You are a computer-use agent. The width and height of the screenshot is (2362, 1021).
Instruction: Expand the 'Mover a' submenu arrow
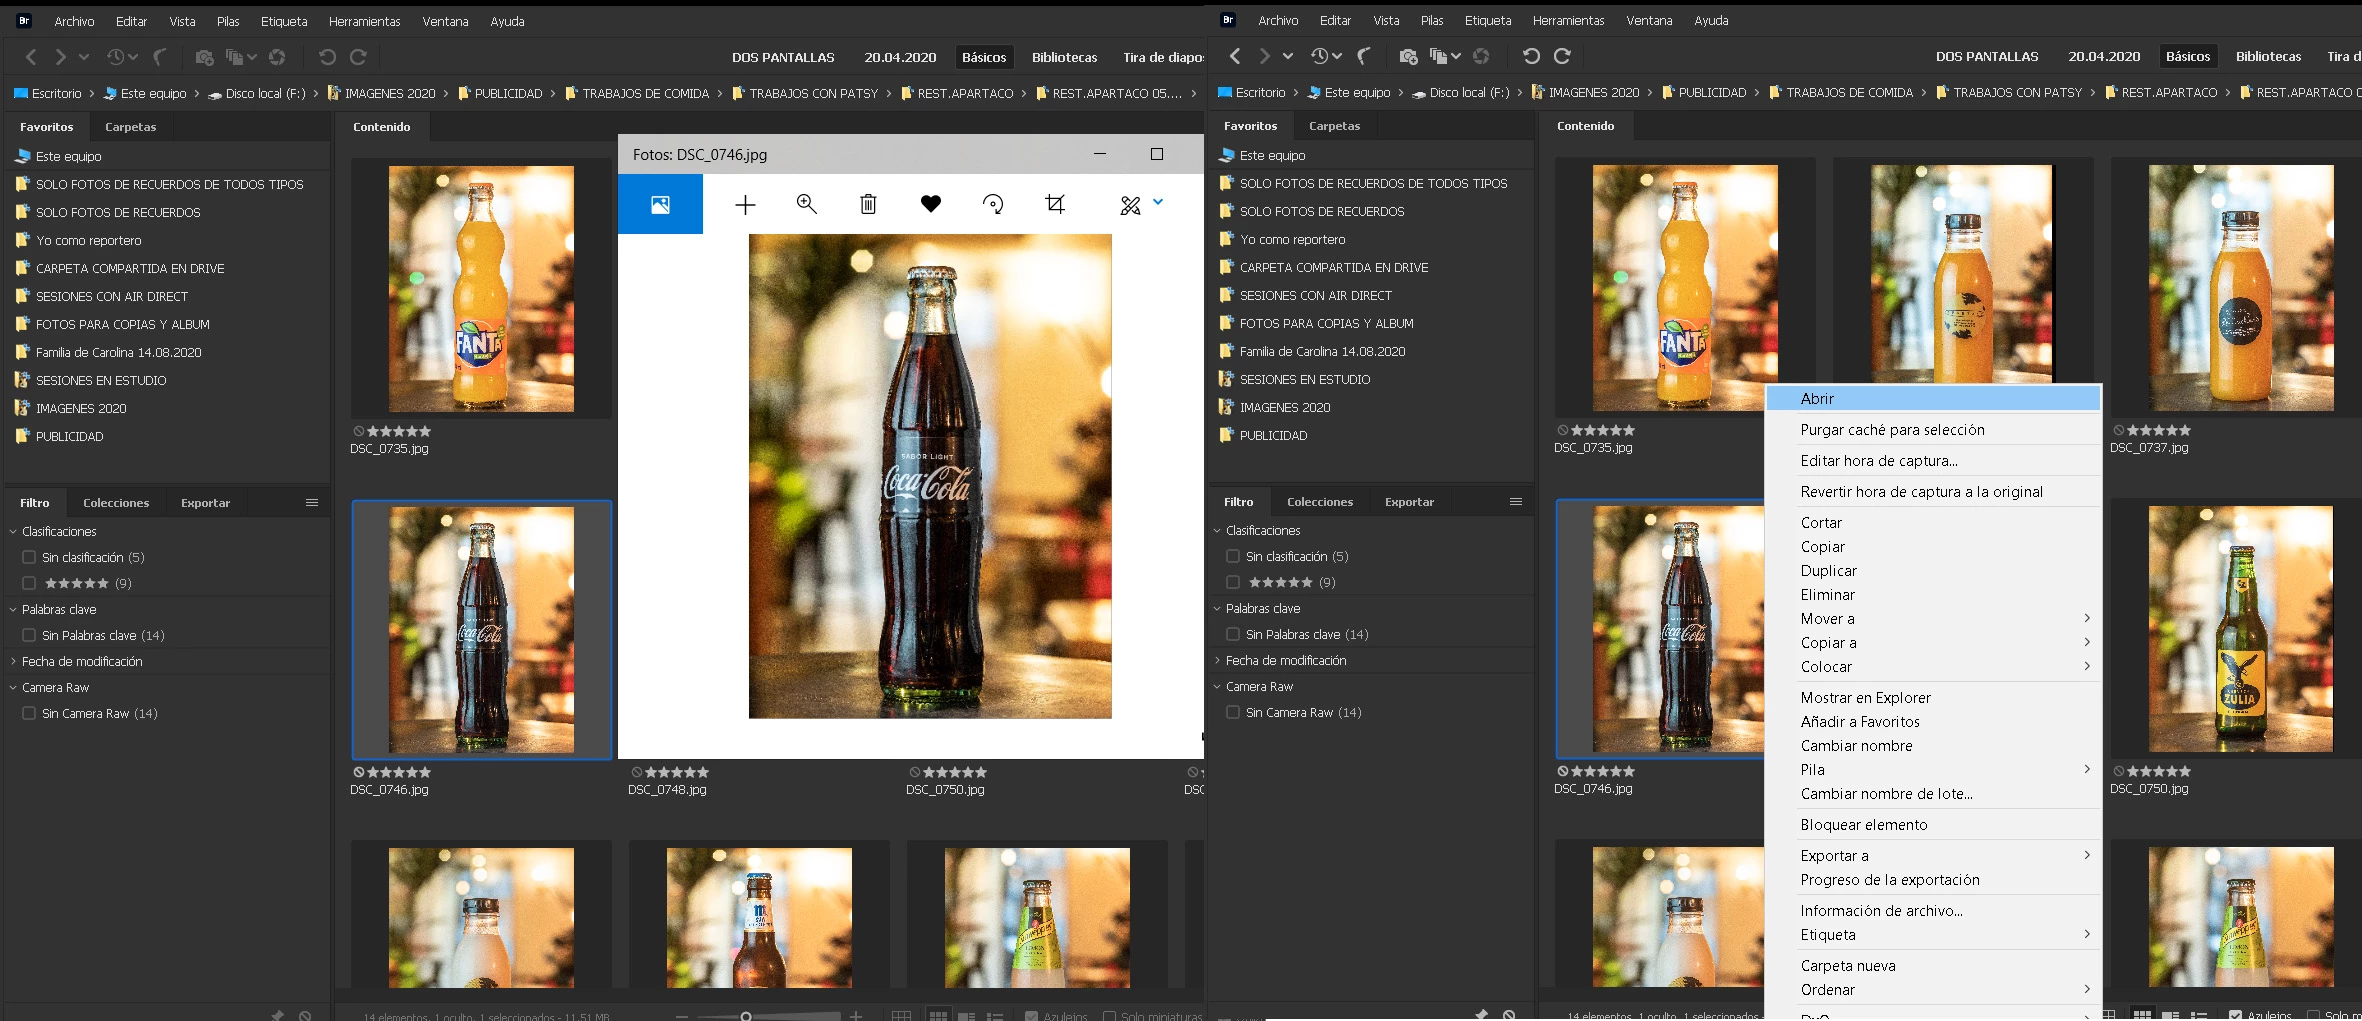(2086, 619)
